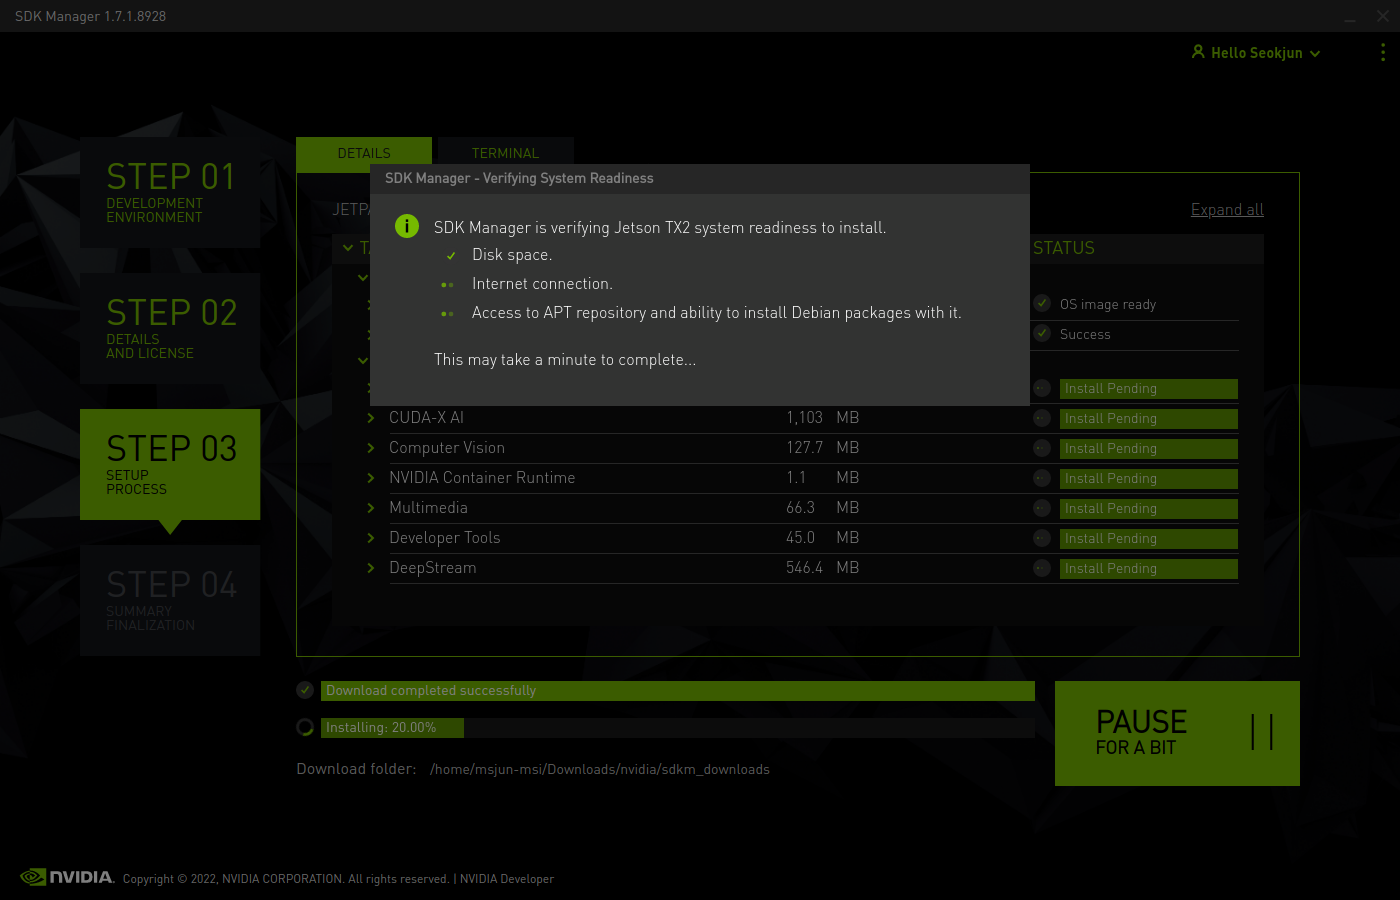Select the CUDA-X AI component name
Image resolution: width=1400 pixels, height=900 pixels.
click(427, 418)
